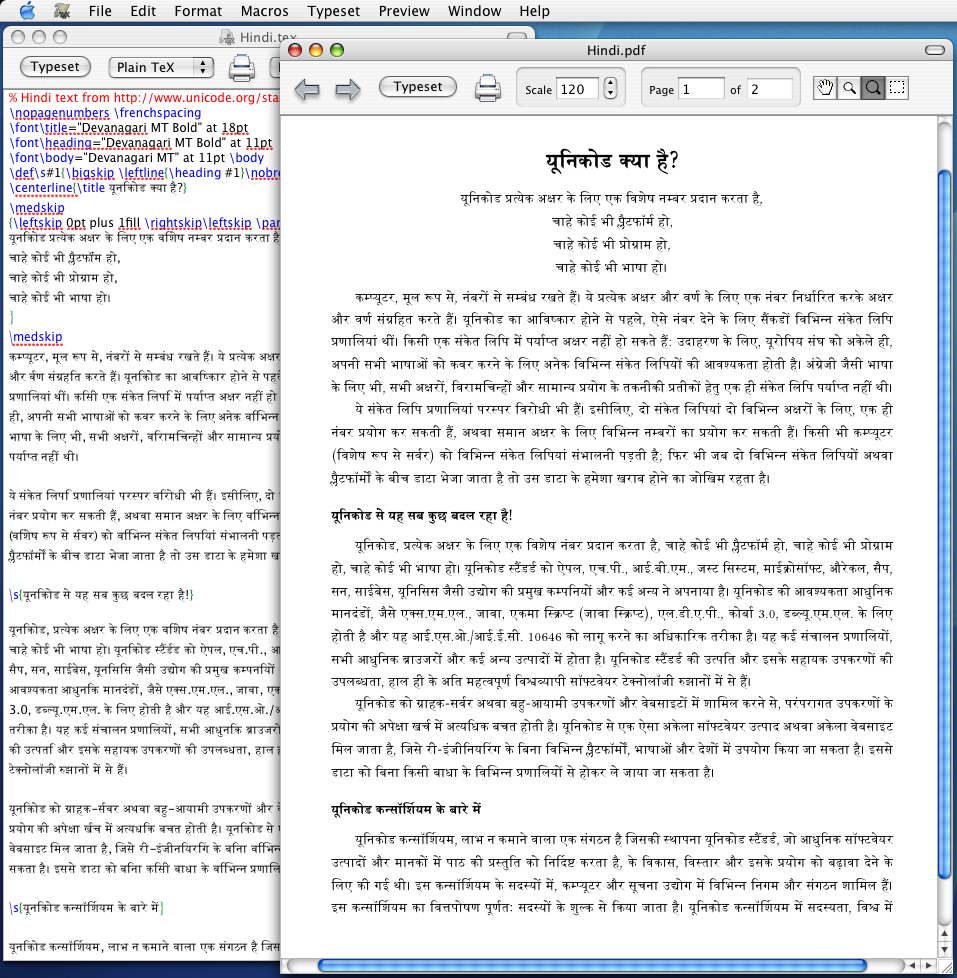Print the Hindi.pdf preview document
Viewport: 957px width, 978px height.
pos(487,88)
